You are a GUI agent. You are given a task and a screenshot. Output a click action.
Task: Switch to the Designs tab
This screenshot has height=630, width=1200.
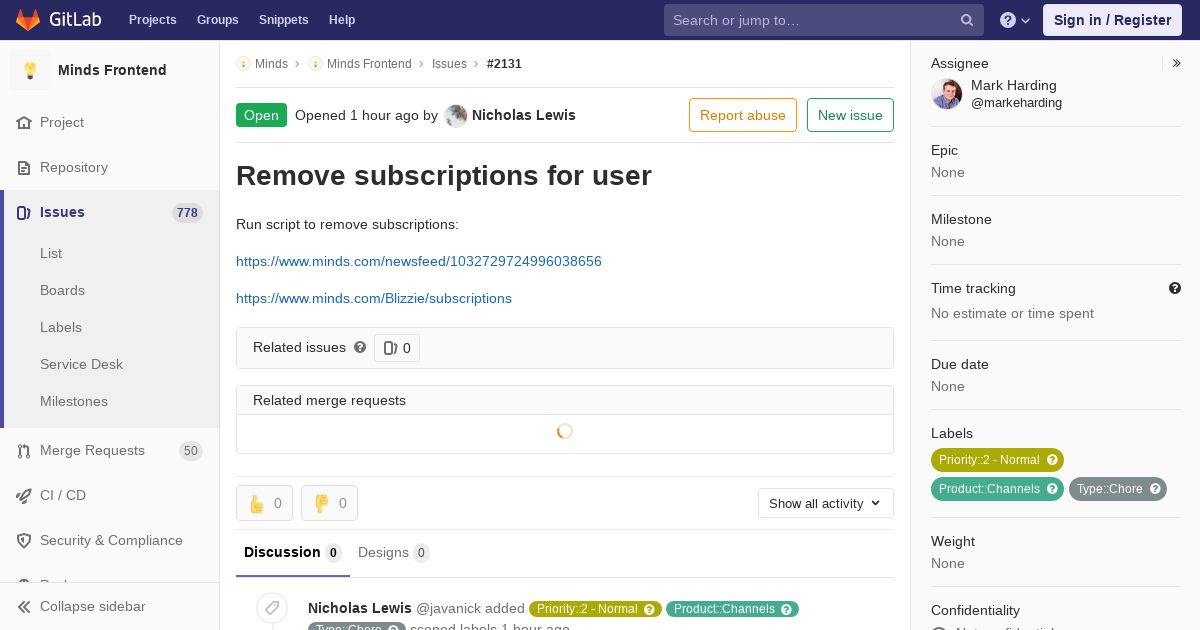[394, 552]
